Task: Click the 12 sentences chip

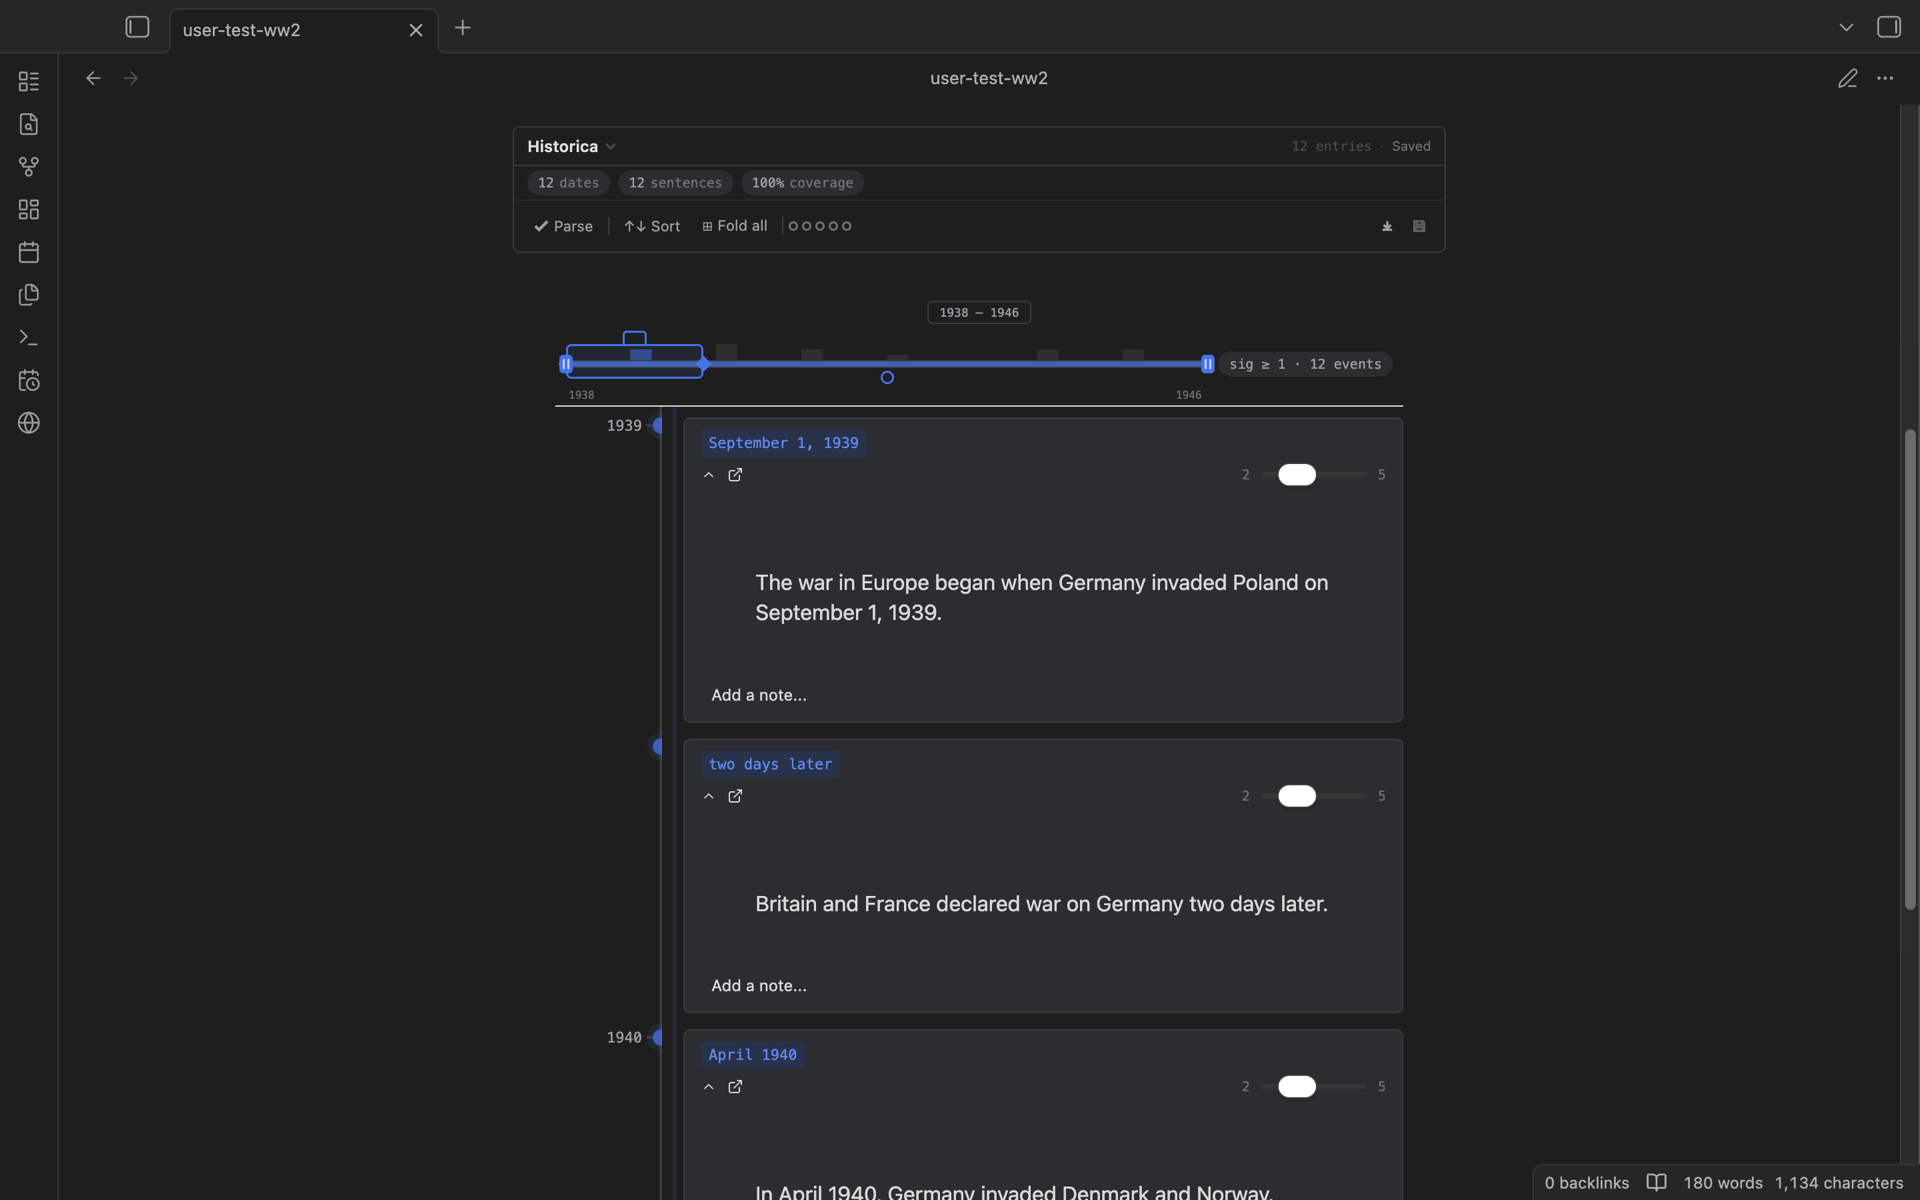Action: (675, 183)
